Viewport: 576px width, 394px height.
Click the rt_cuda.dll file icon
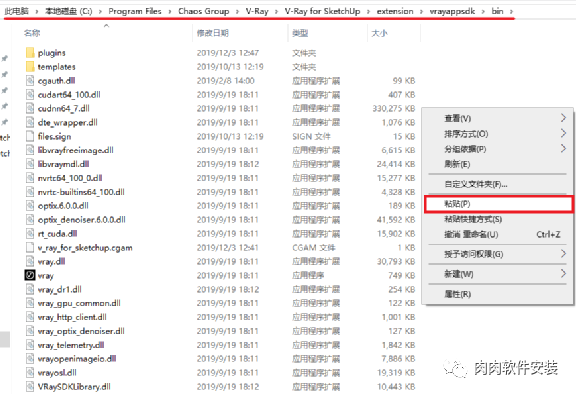click(x=30, y=234)
